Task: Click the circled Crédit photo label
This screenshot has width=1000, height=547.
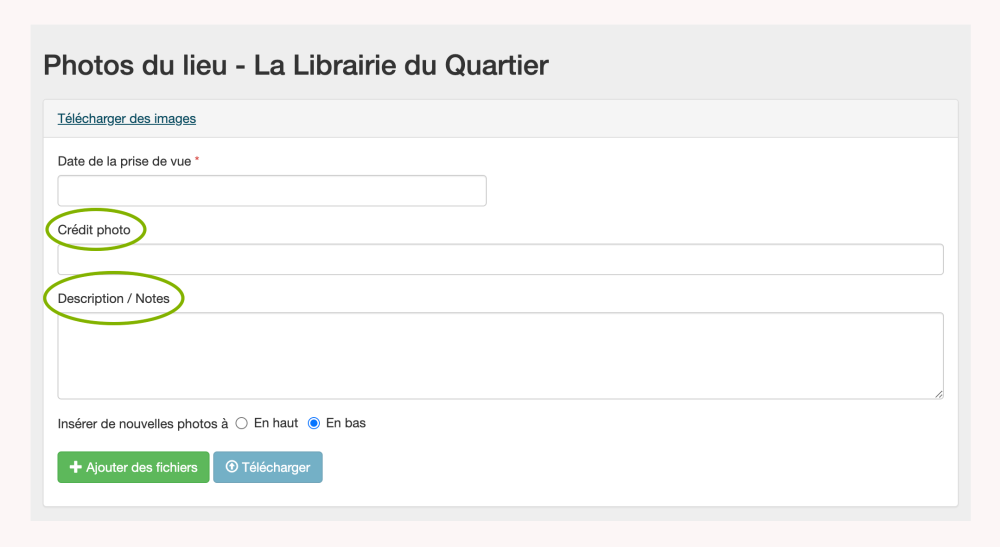Action: point(94,230)
